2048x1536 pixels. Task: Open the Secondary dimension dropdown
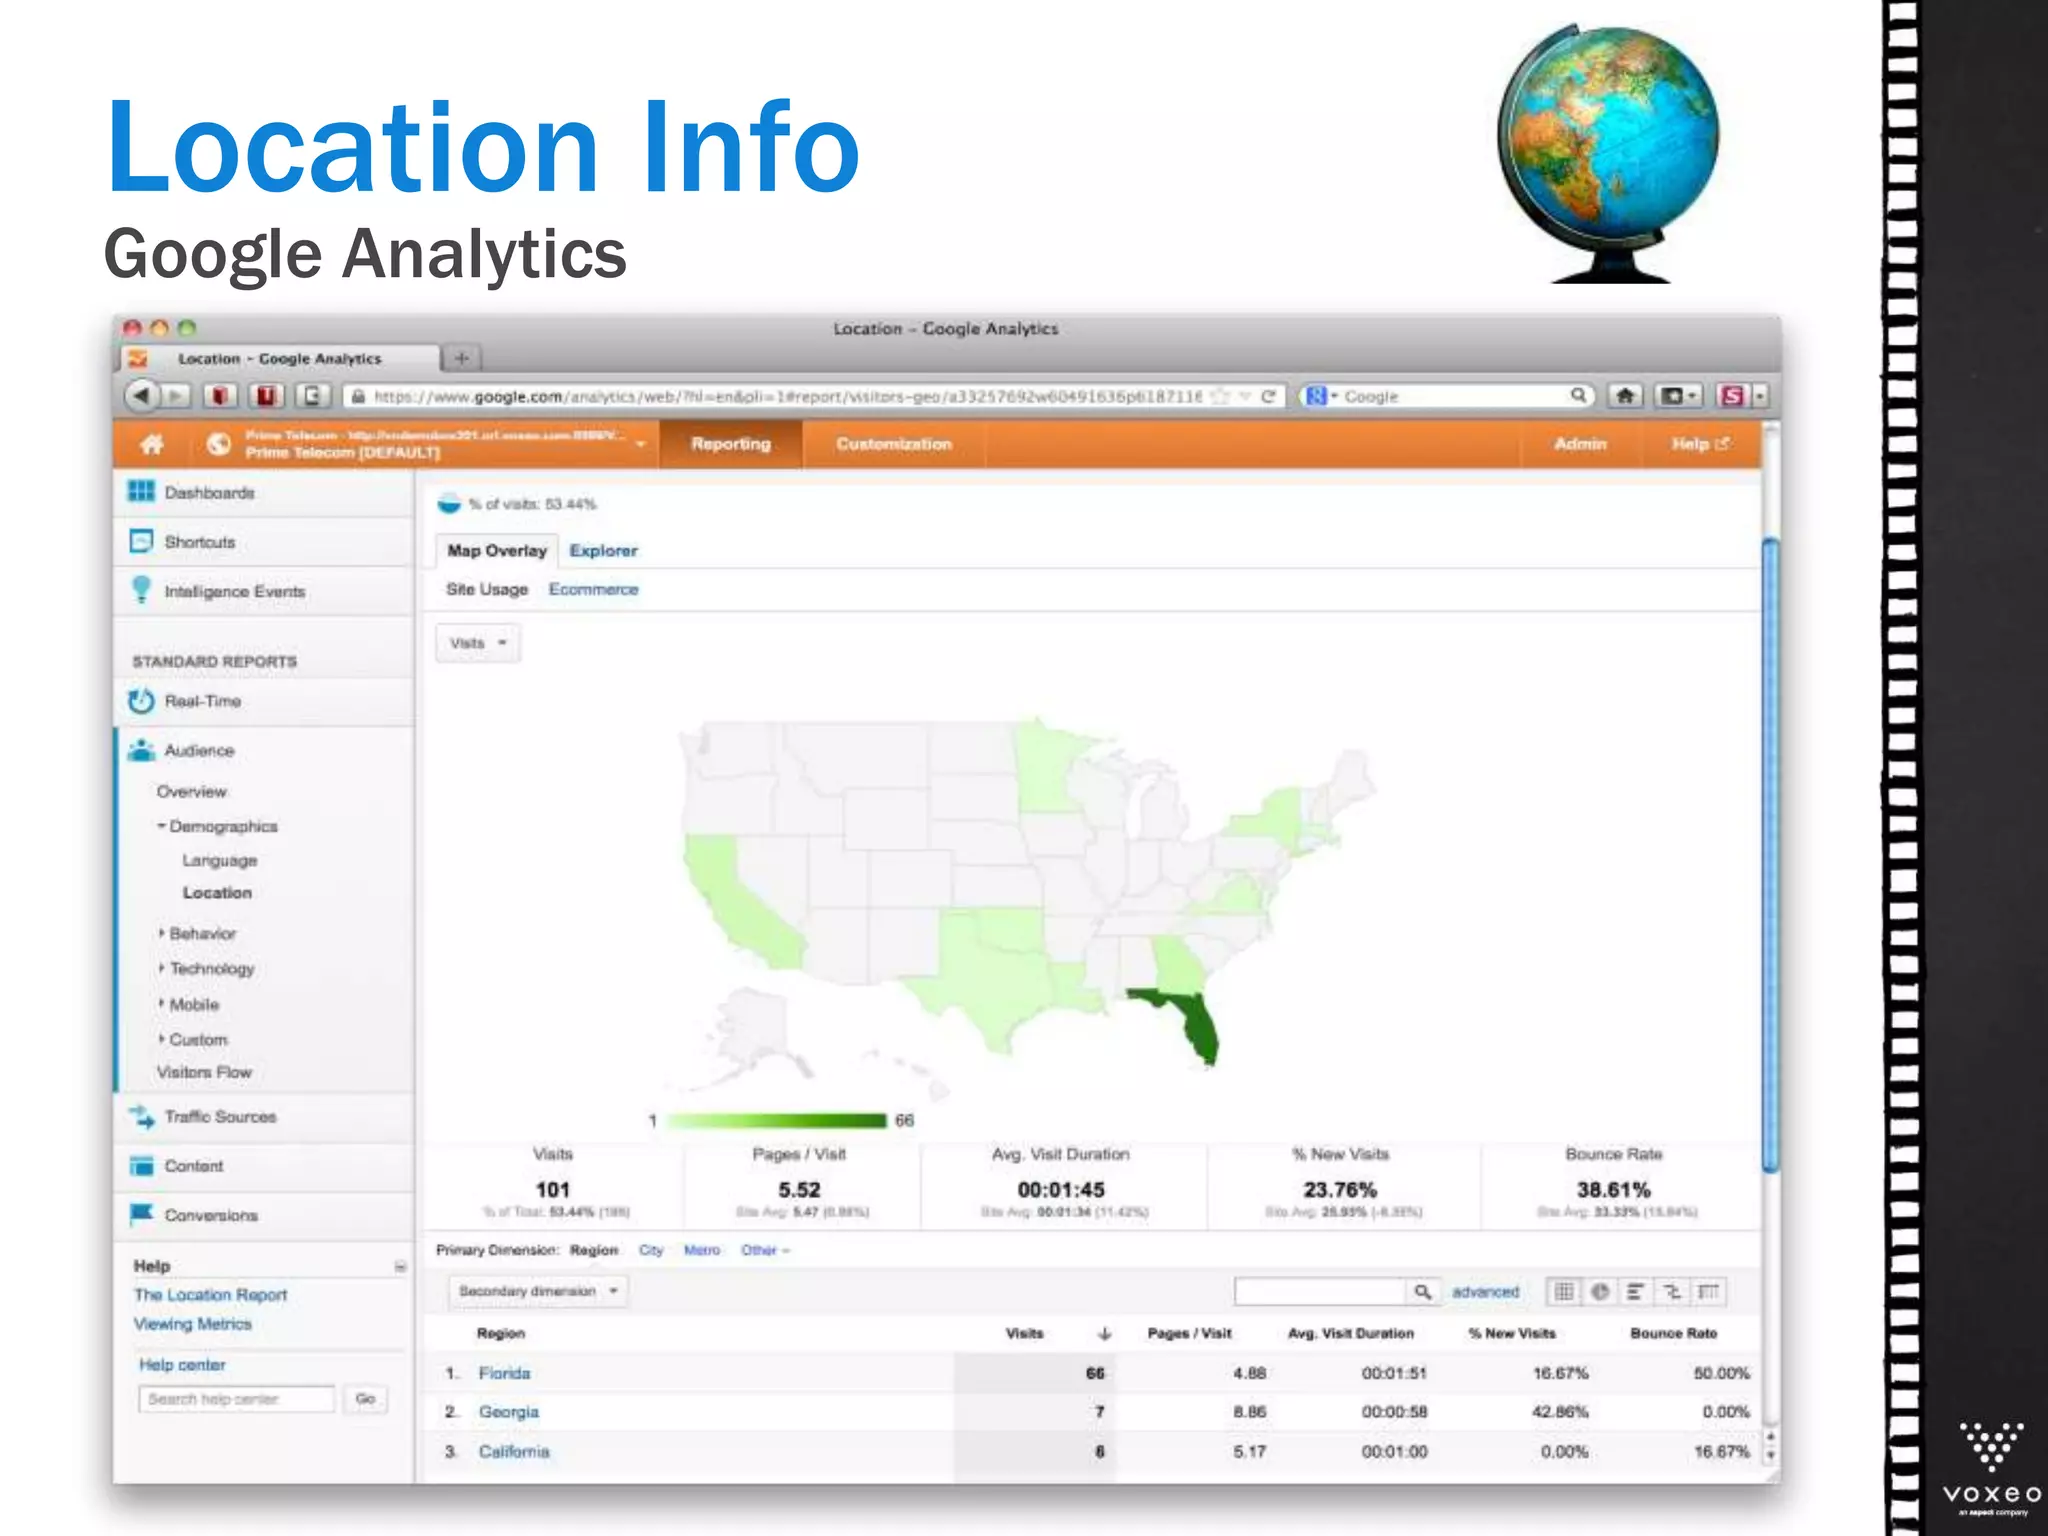click(538, 1291)
